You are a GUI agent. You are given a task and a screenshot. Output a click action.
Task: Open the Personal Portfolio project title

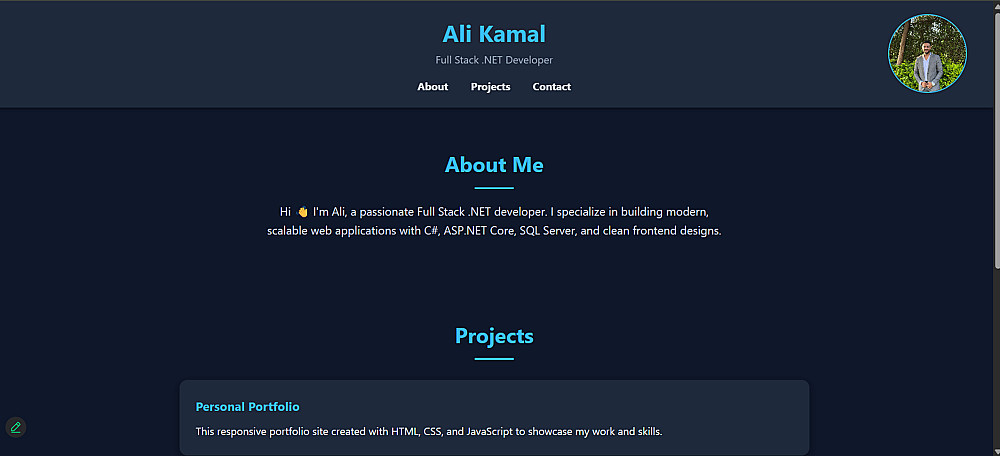point(247,407)
